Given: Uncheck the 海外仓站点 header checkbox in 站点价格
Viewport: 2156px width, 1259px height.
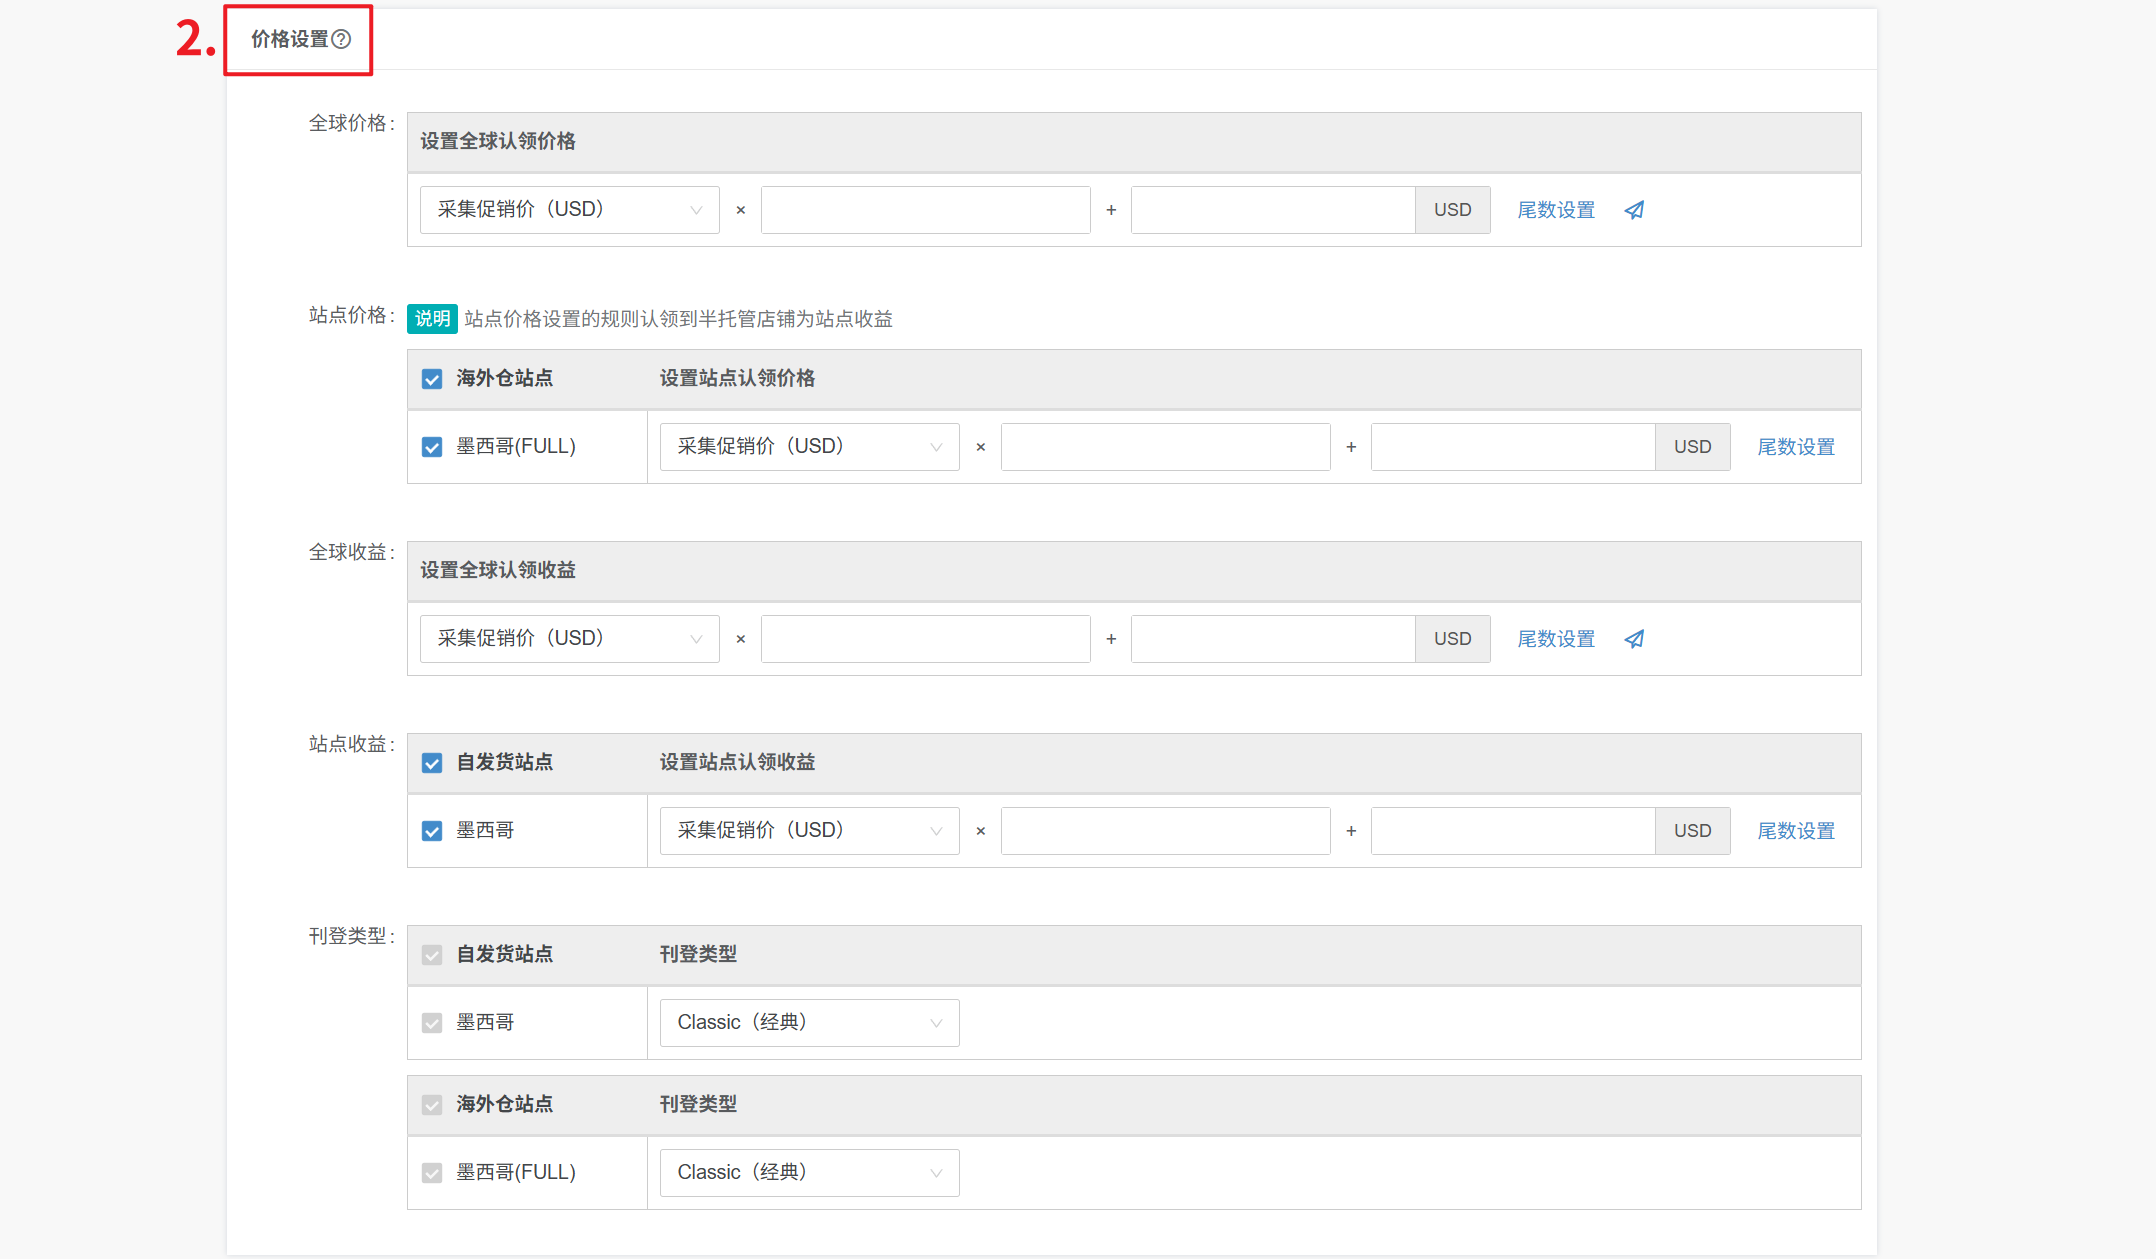Looking at the screenshot, I should (x=432, y=379).
